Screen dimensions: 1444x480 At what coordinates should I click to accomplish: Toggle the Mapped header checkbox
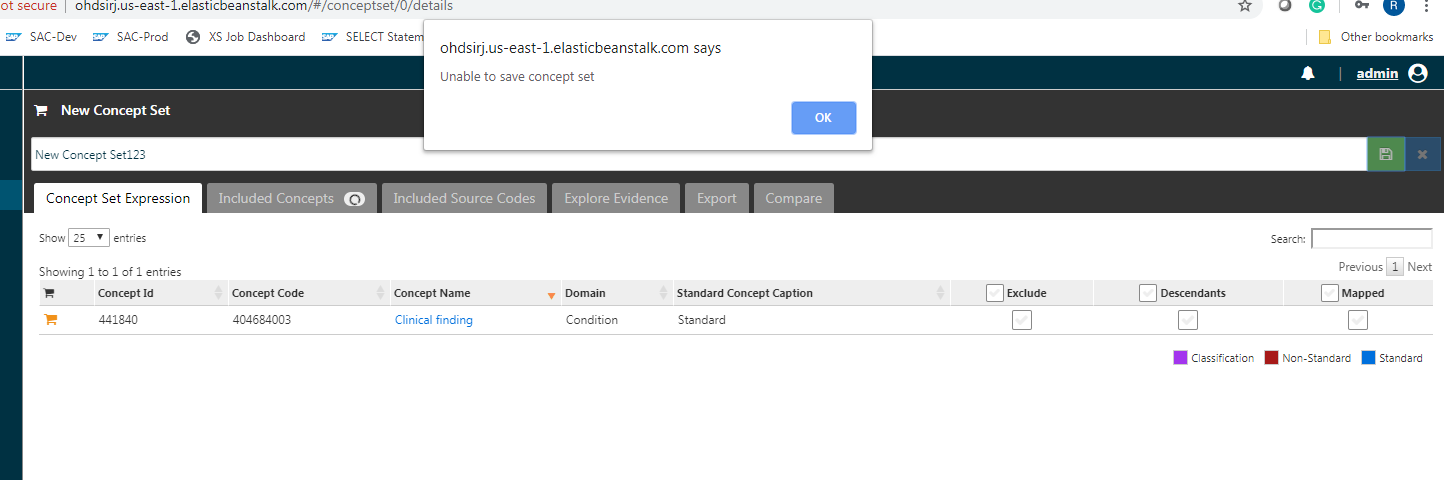pos(1330,293)
